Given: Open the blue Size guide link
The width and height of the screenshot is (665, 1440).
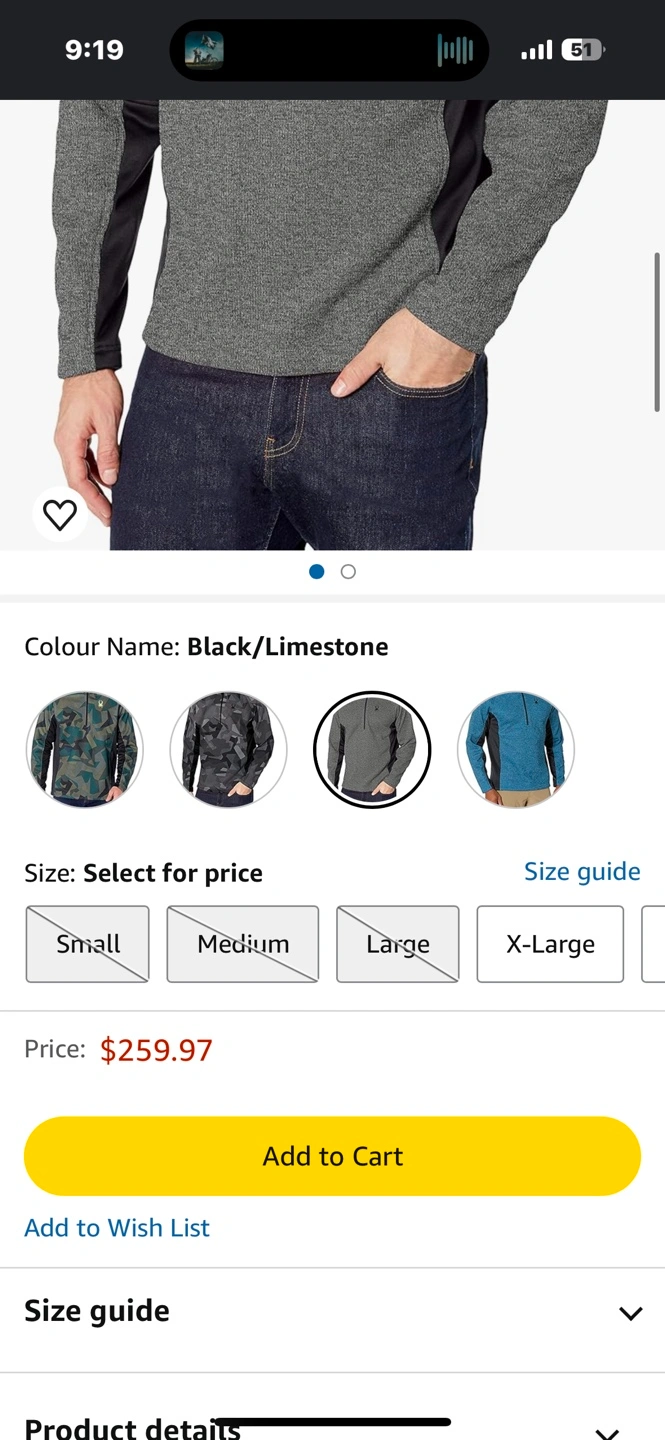Looking at the screenshot, I should tap(582, 871).
